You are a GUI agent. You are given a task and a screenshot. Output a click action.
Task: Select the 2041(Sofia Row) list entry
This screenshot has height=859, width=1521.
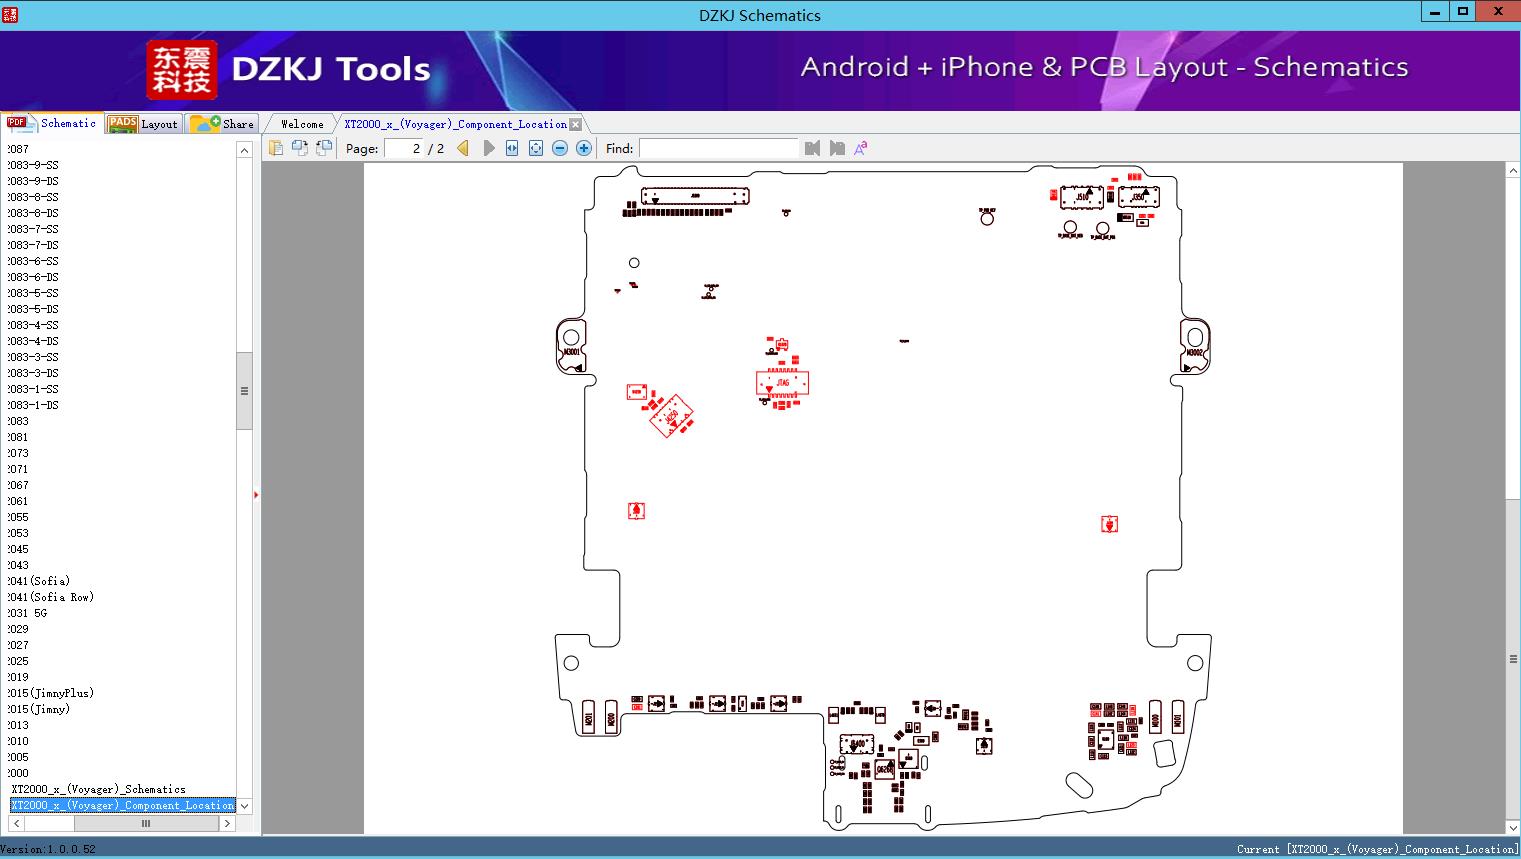(x=51, y=597)
